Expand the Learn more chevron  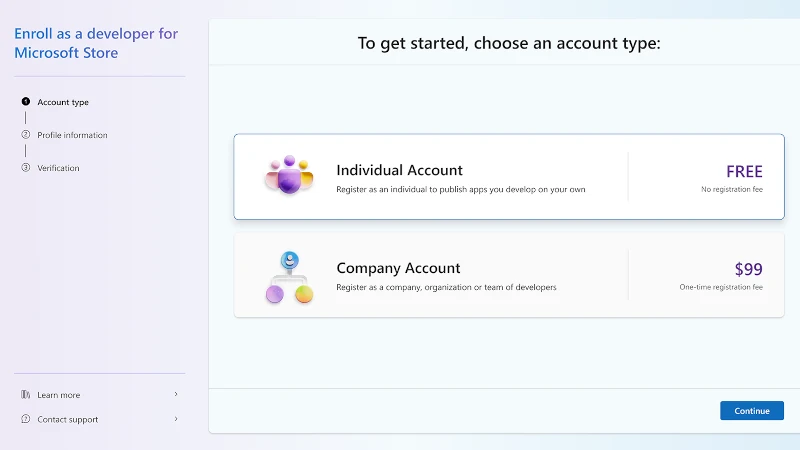point(176,394)
